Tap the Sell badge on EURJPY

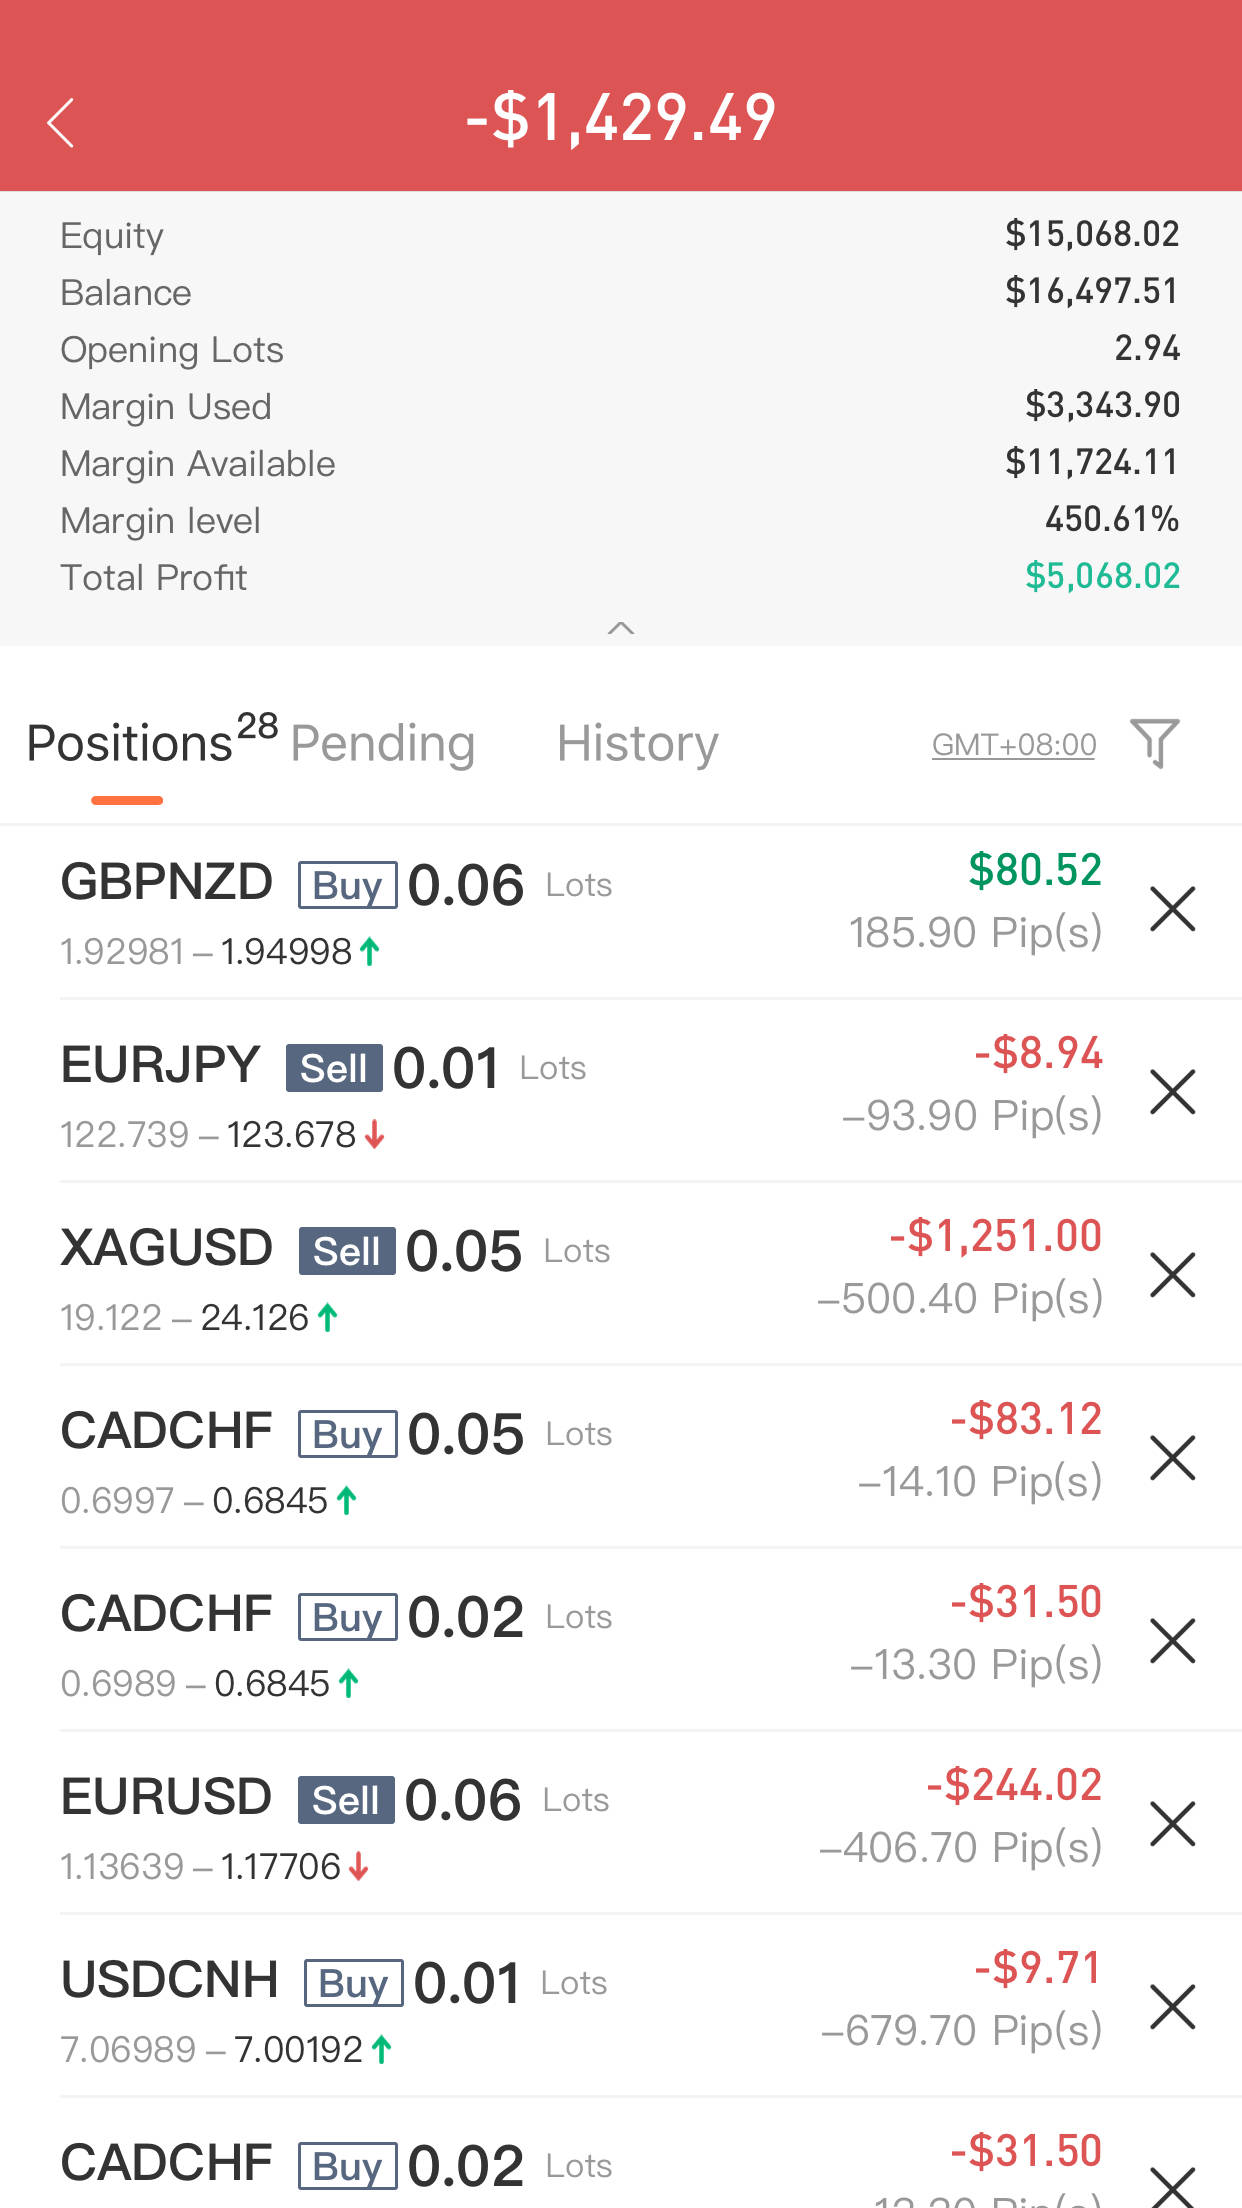pyautogui.click(x=334, y=1068)
